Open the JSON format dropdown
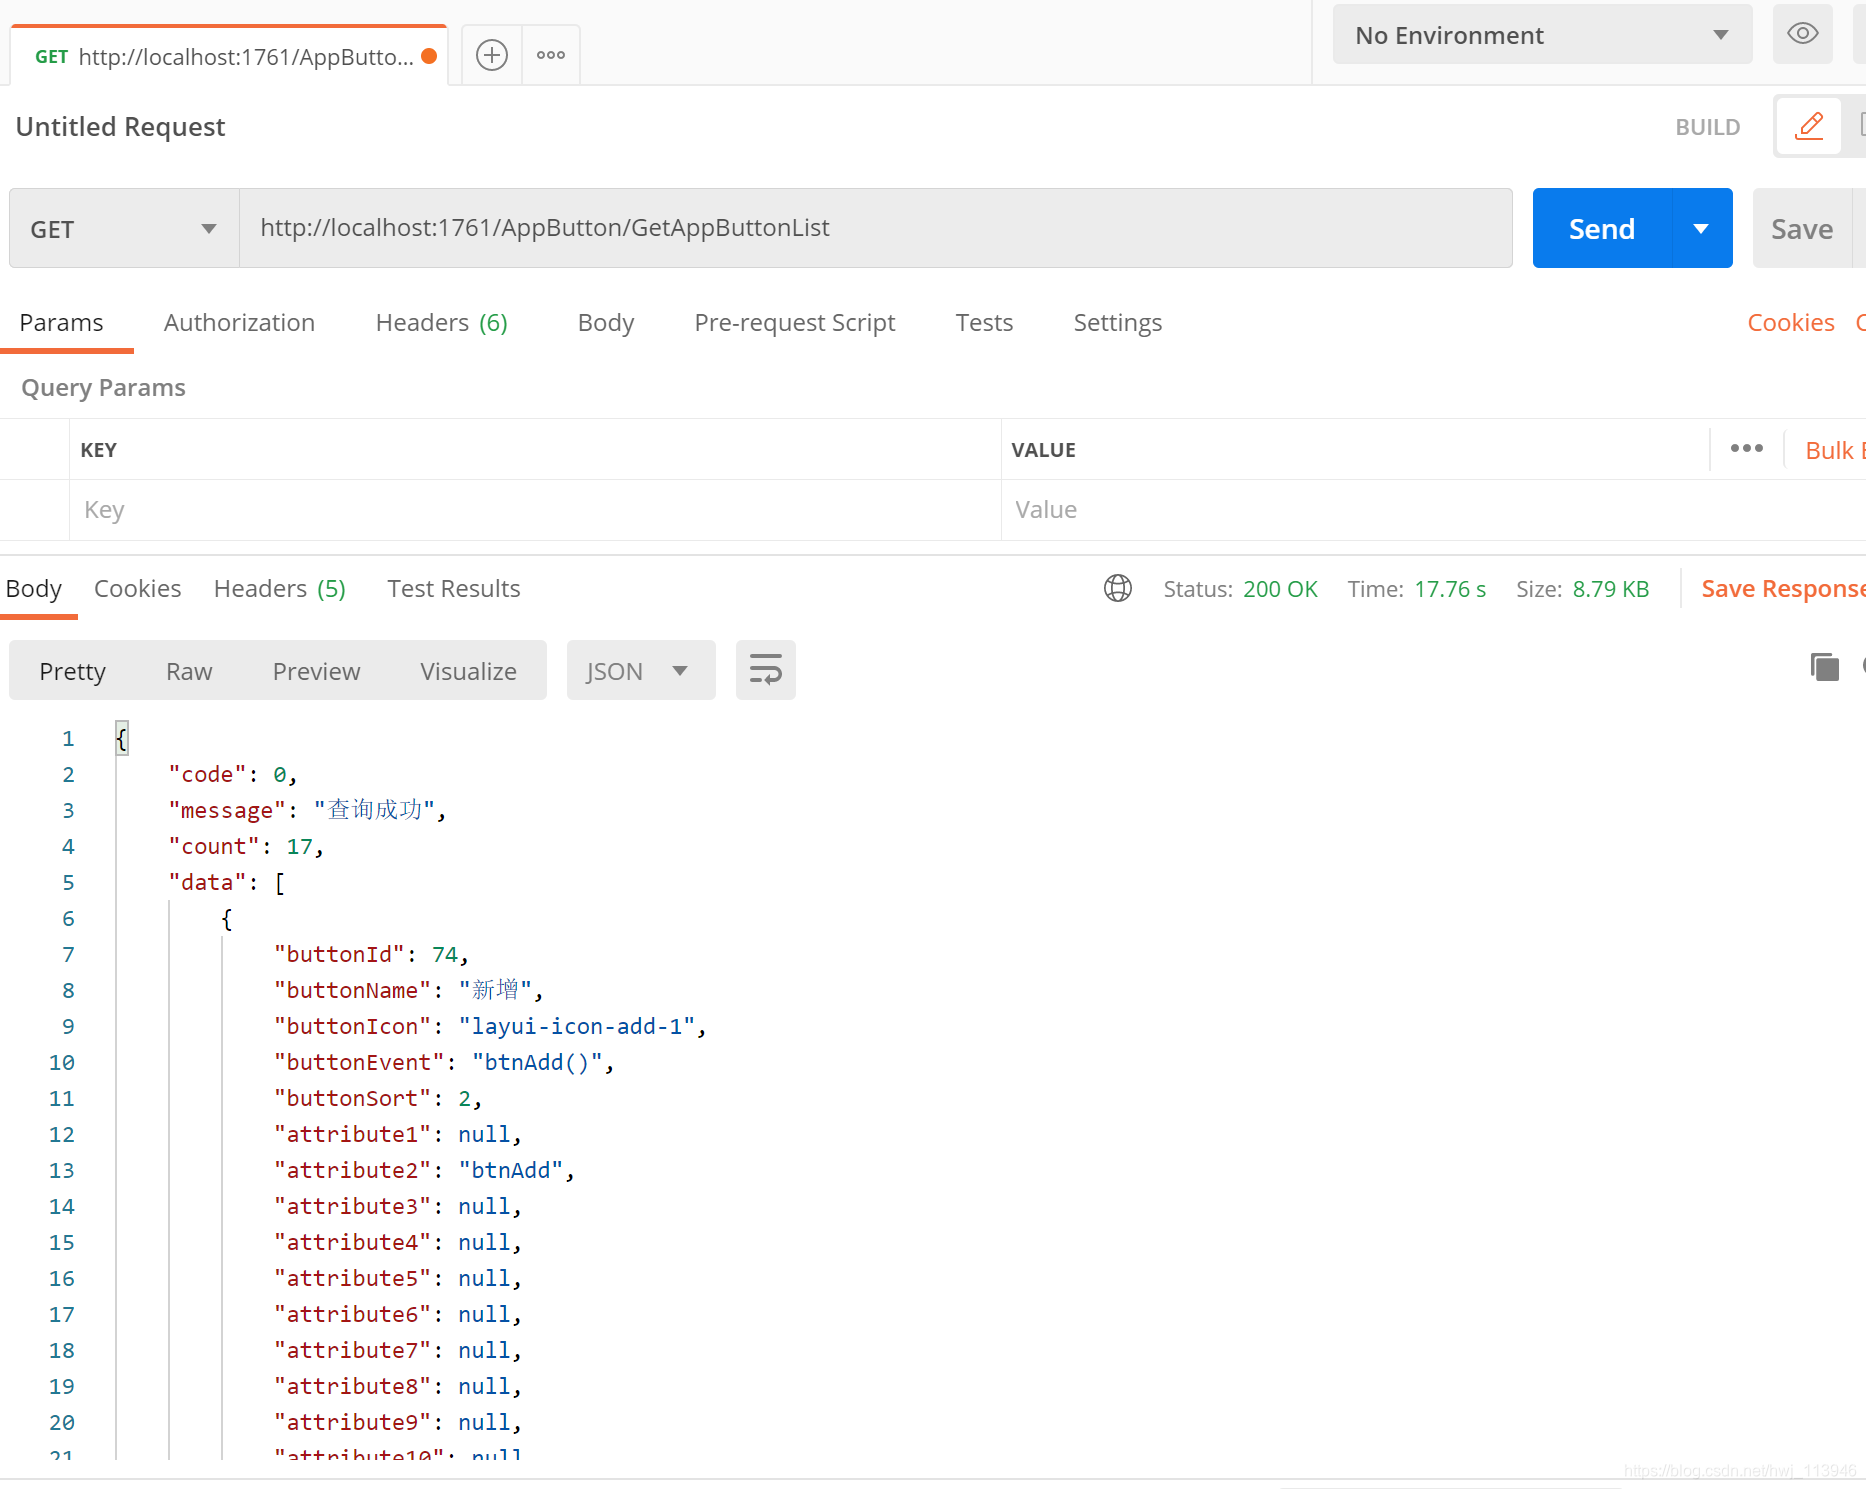The width and height of the screenshot is (1866, 1489). (640, 670)
